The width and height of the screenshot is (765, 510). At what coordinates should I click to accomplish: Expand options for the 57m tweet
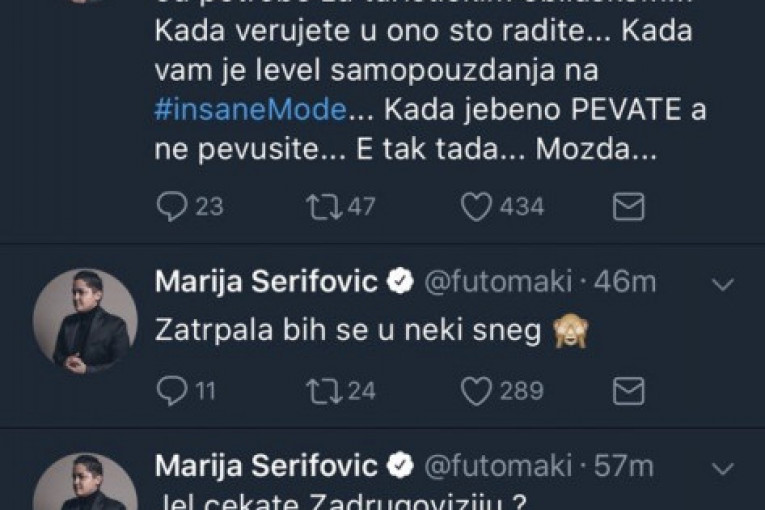pyautogui.click(x=721, y=468)
